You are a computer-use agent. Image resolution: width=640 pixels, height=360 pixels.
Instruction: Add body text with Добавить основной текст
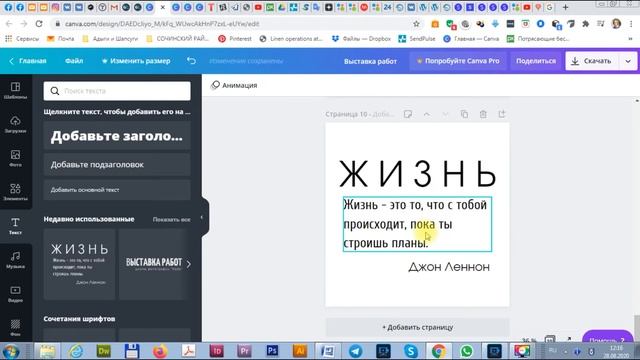pyautogui.click(x=117, y=190)
